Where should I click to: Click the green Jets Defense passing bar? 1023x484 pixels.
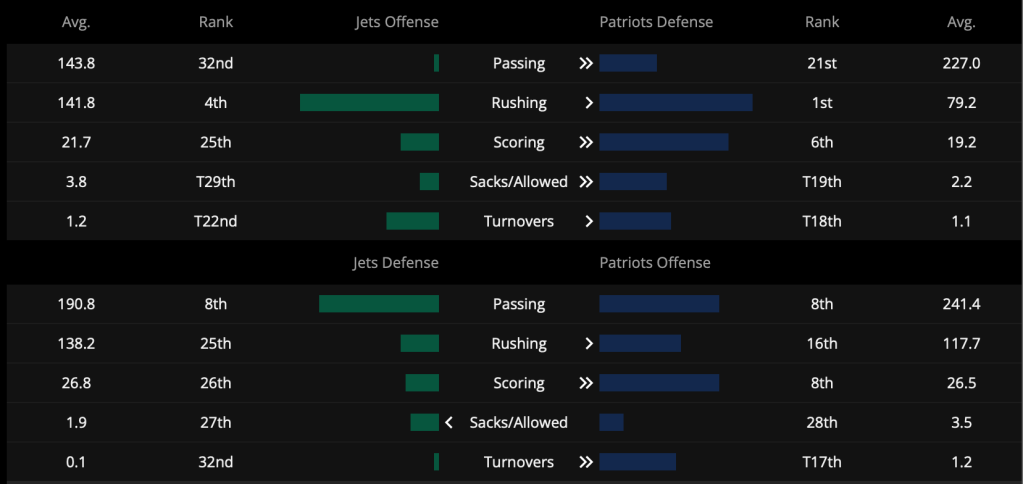[379, 304]
